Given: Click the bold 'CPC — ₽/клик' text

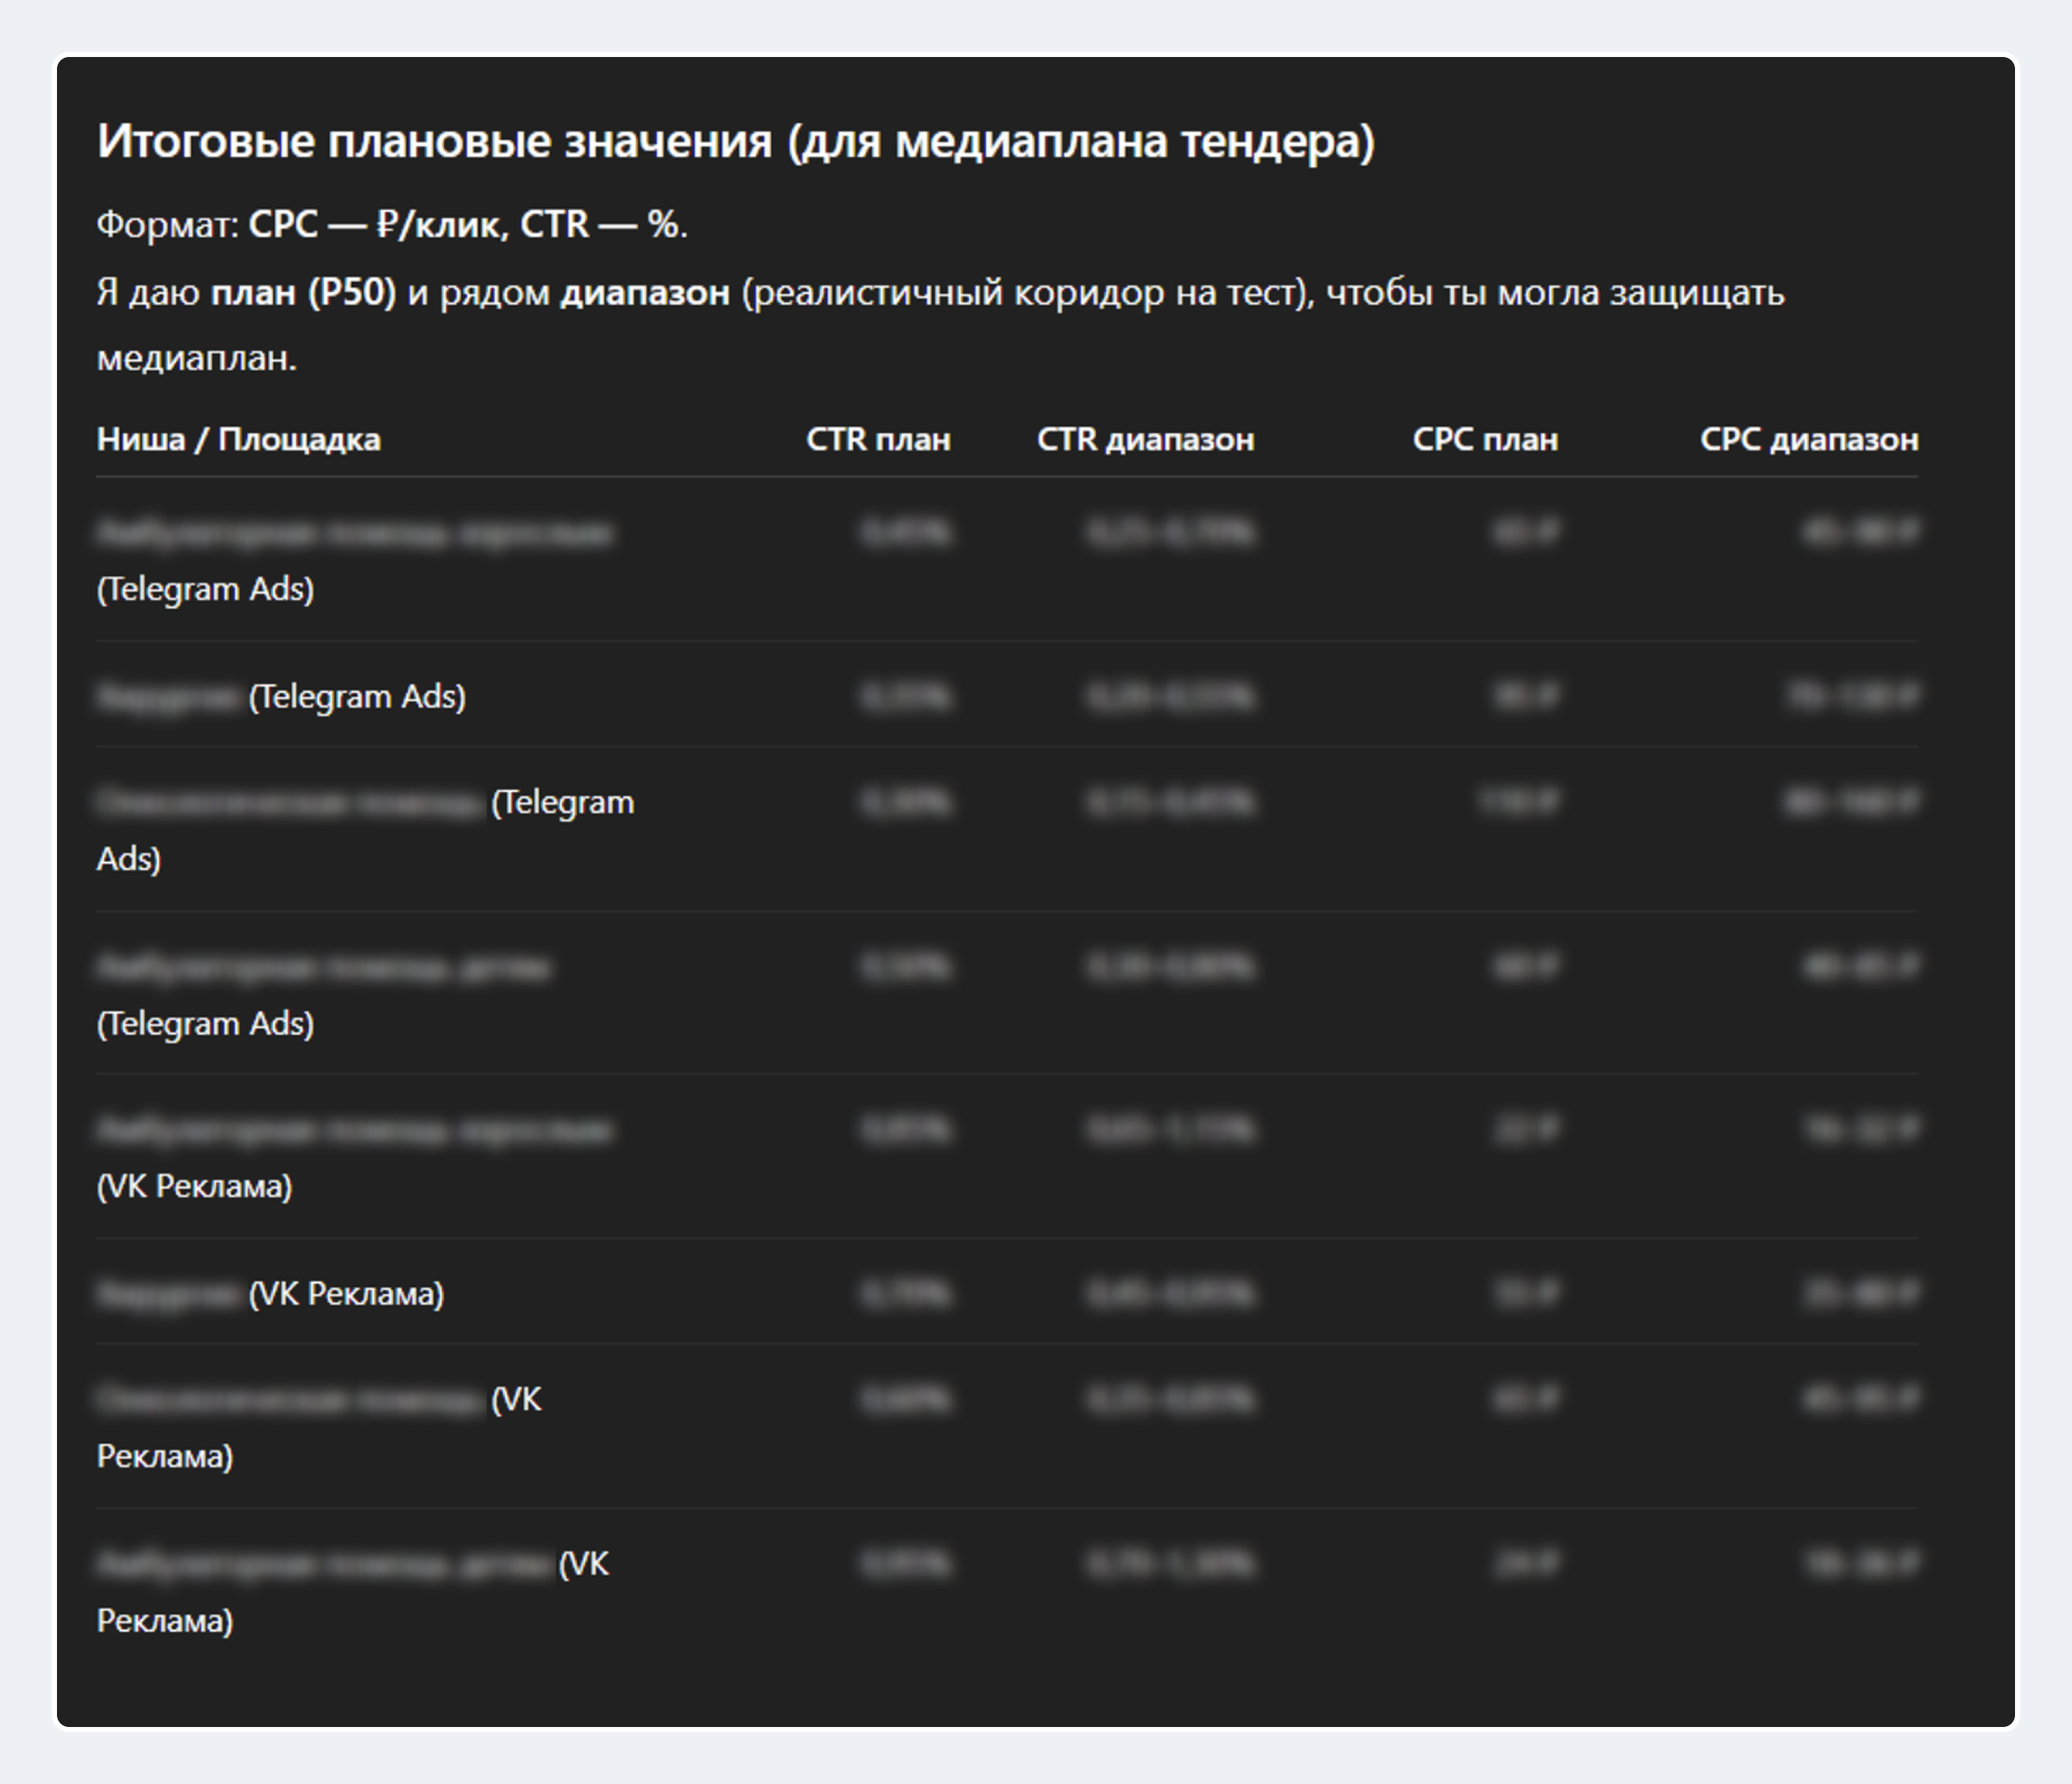Looking at the screenshot, I should click(x=375, y=225).
